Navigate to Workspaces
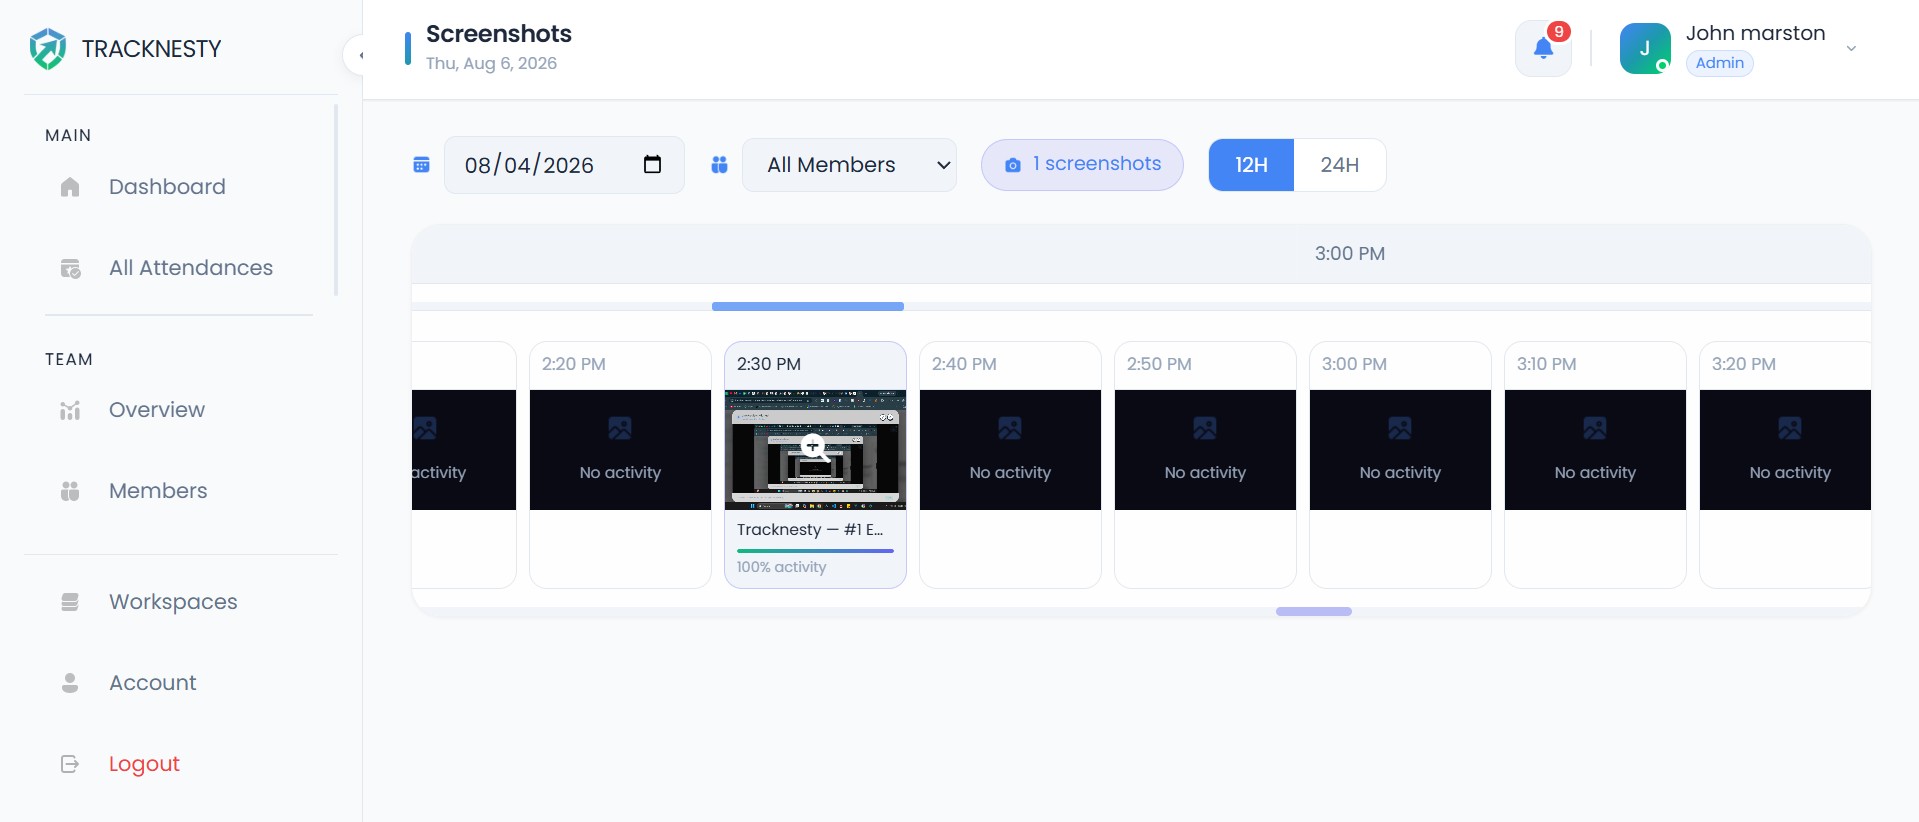The image size is (1919, 822). point(173,602)
